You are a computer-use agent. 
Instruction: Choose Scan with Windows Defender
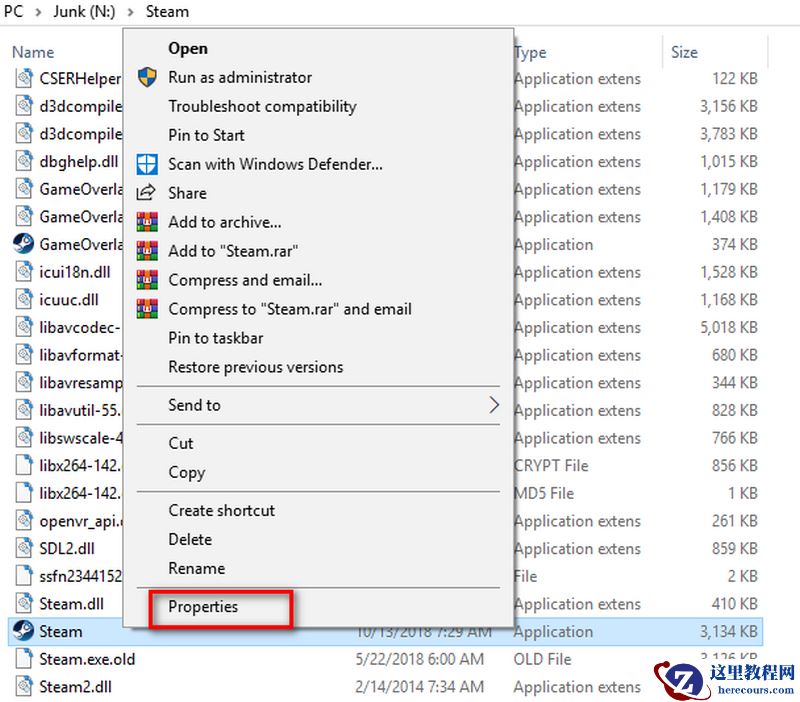(275, 164)
